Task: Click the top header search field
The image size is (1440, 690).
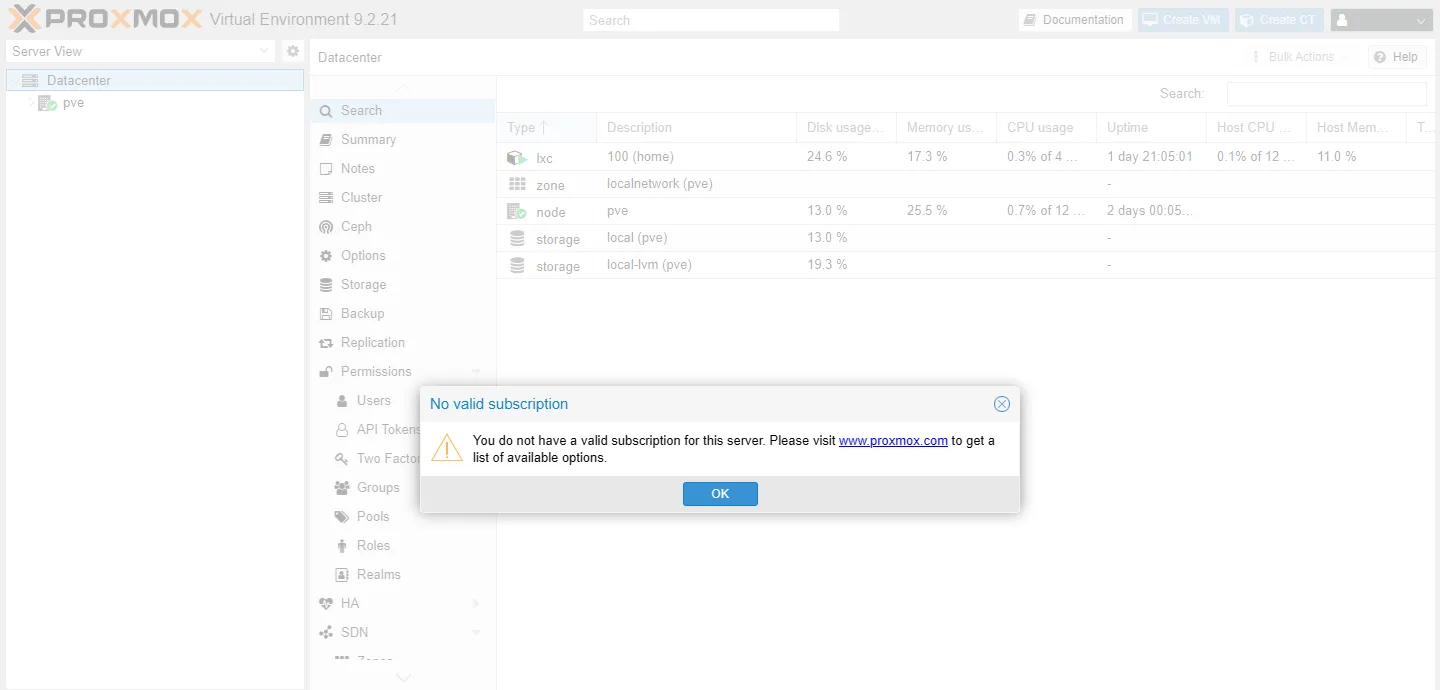Action: coord(711,20)
